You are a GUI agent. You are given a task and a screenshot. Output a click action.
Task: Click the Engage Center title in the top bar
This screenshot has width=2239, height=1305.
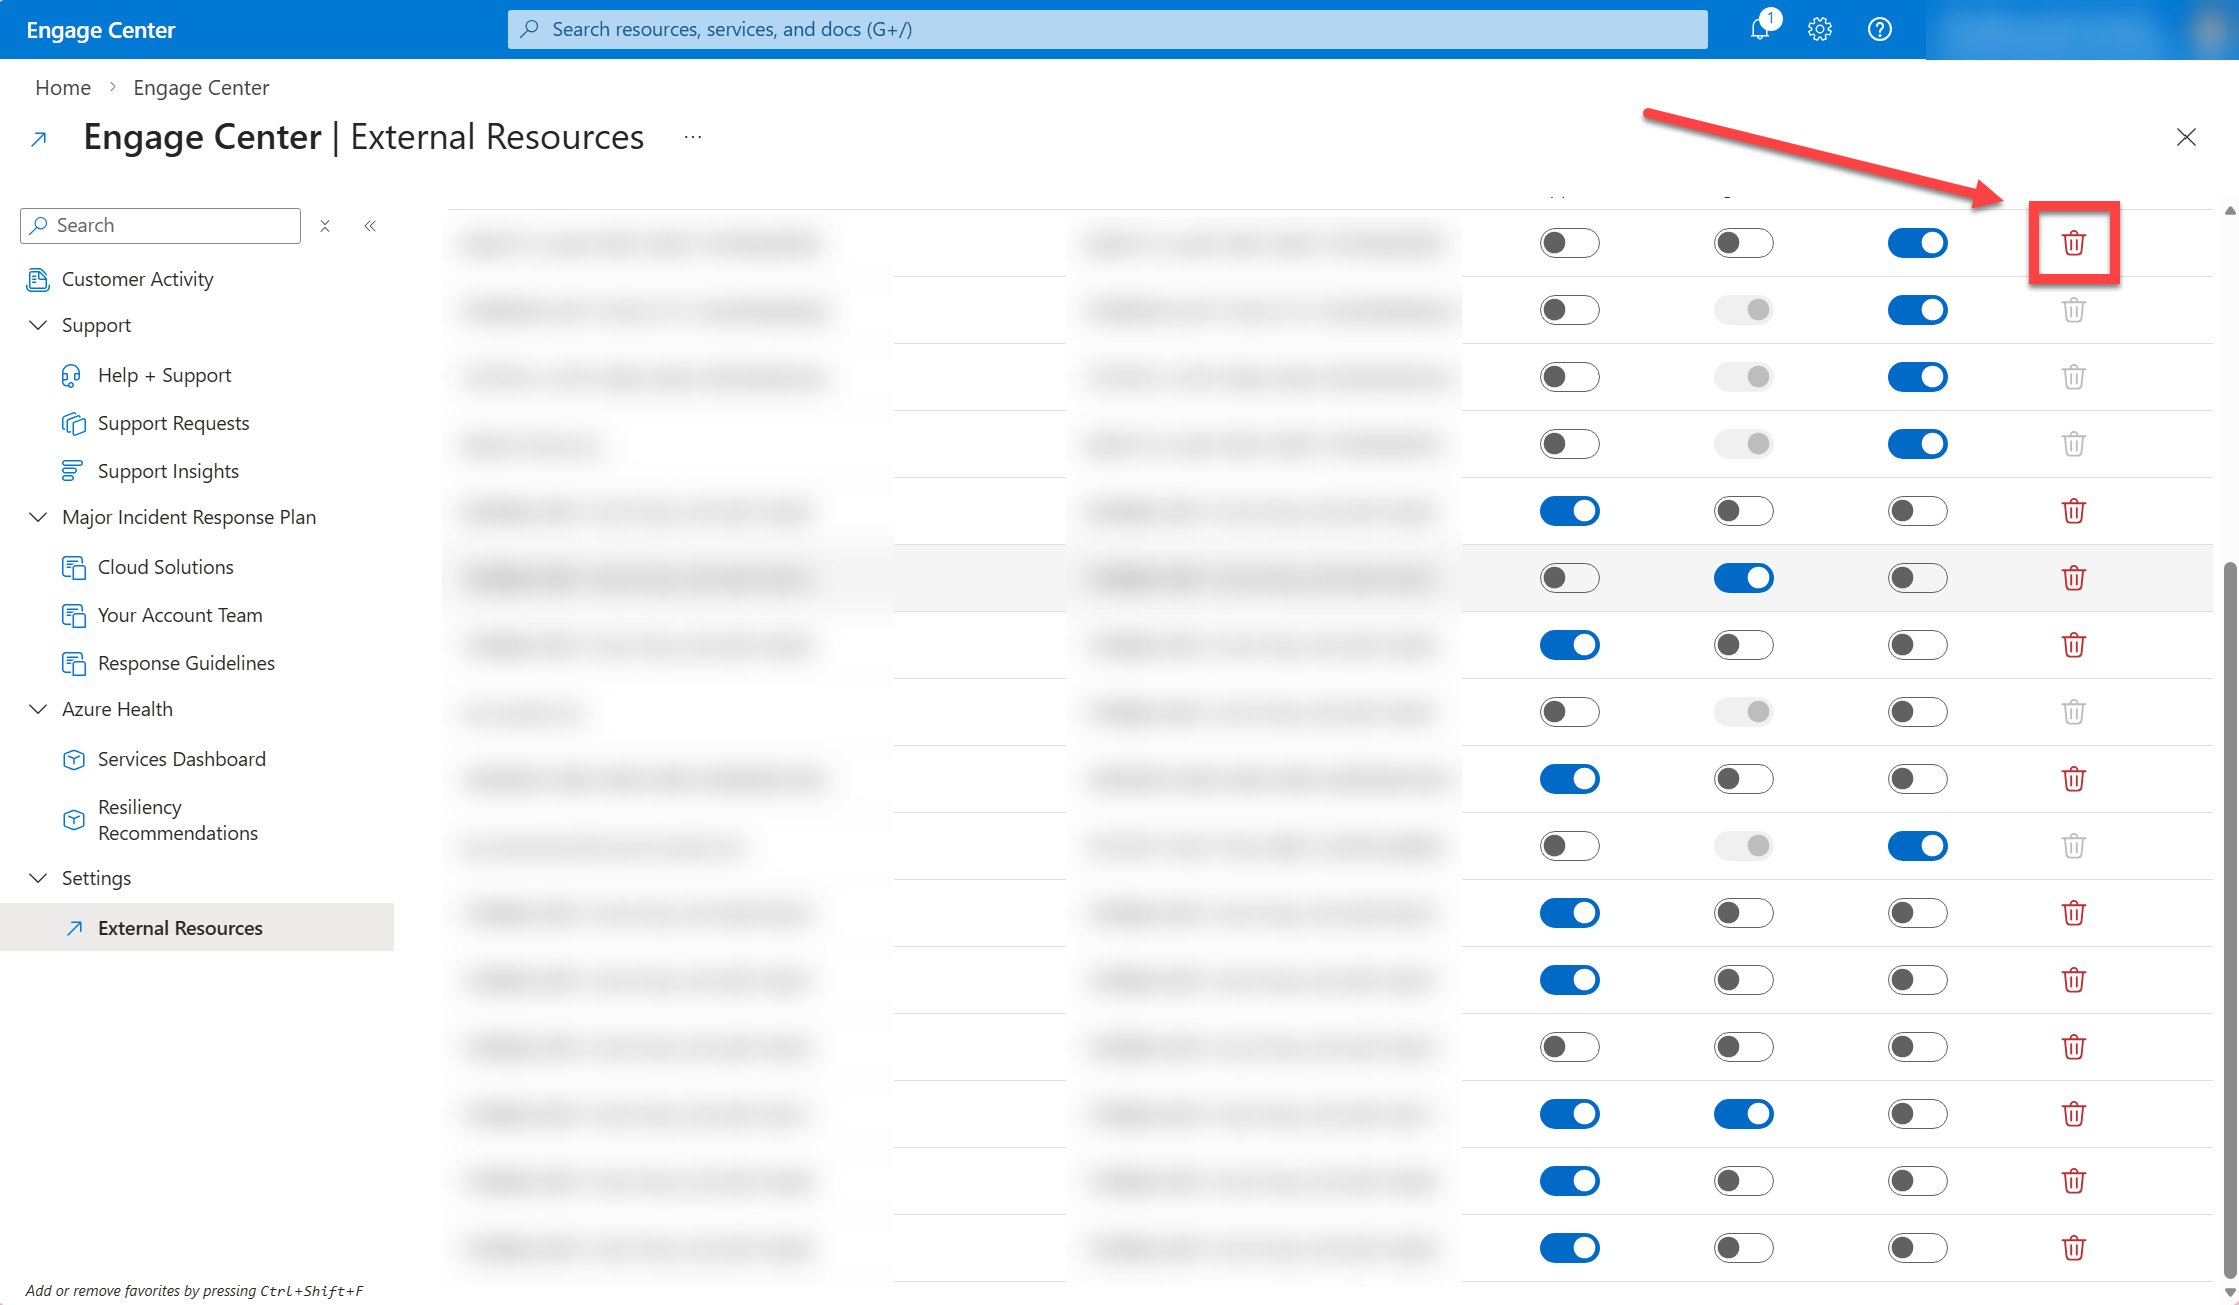click(x=101, y=30)
